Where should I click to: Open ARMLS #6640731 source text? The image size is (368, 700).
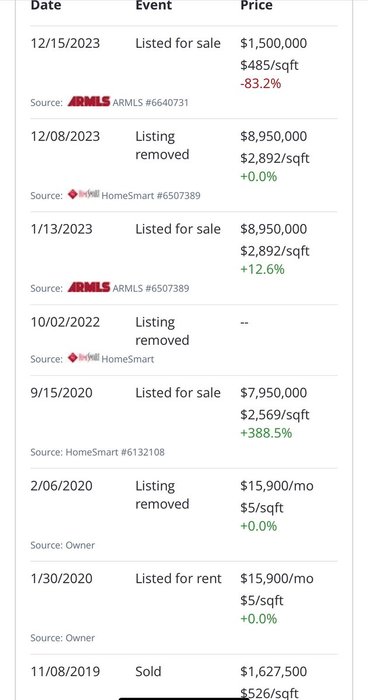pyautogui.click(x=151, y=102)
